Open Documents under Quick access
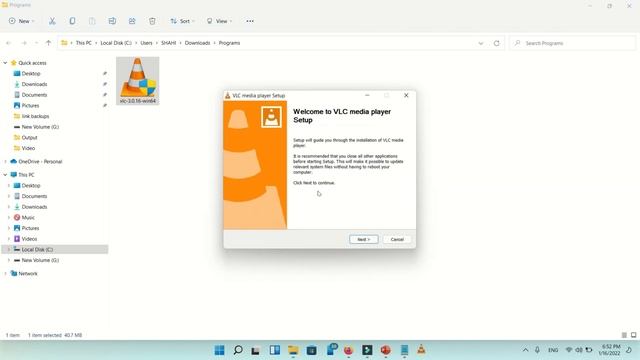This screenshot has height=360, width=640. [34, 95]
